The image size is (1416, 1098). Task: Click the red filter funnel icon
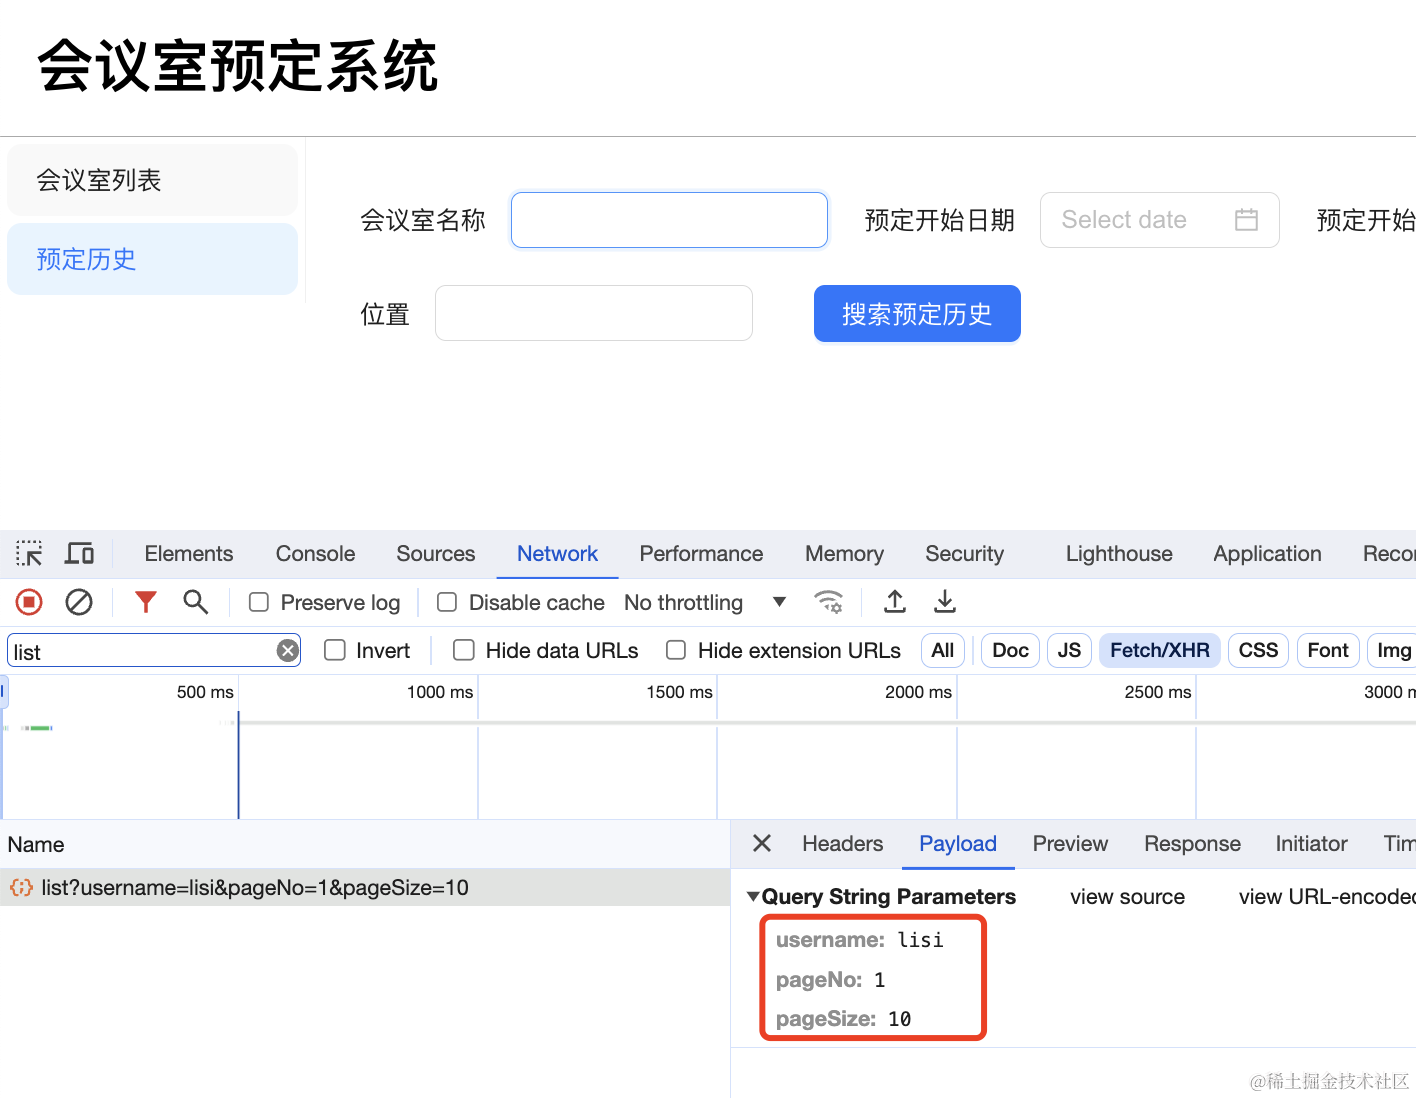[x=146, y=602]
